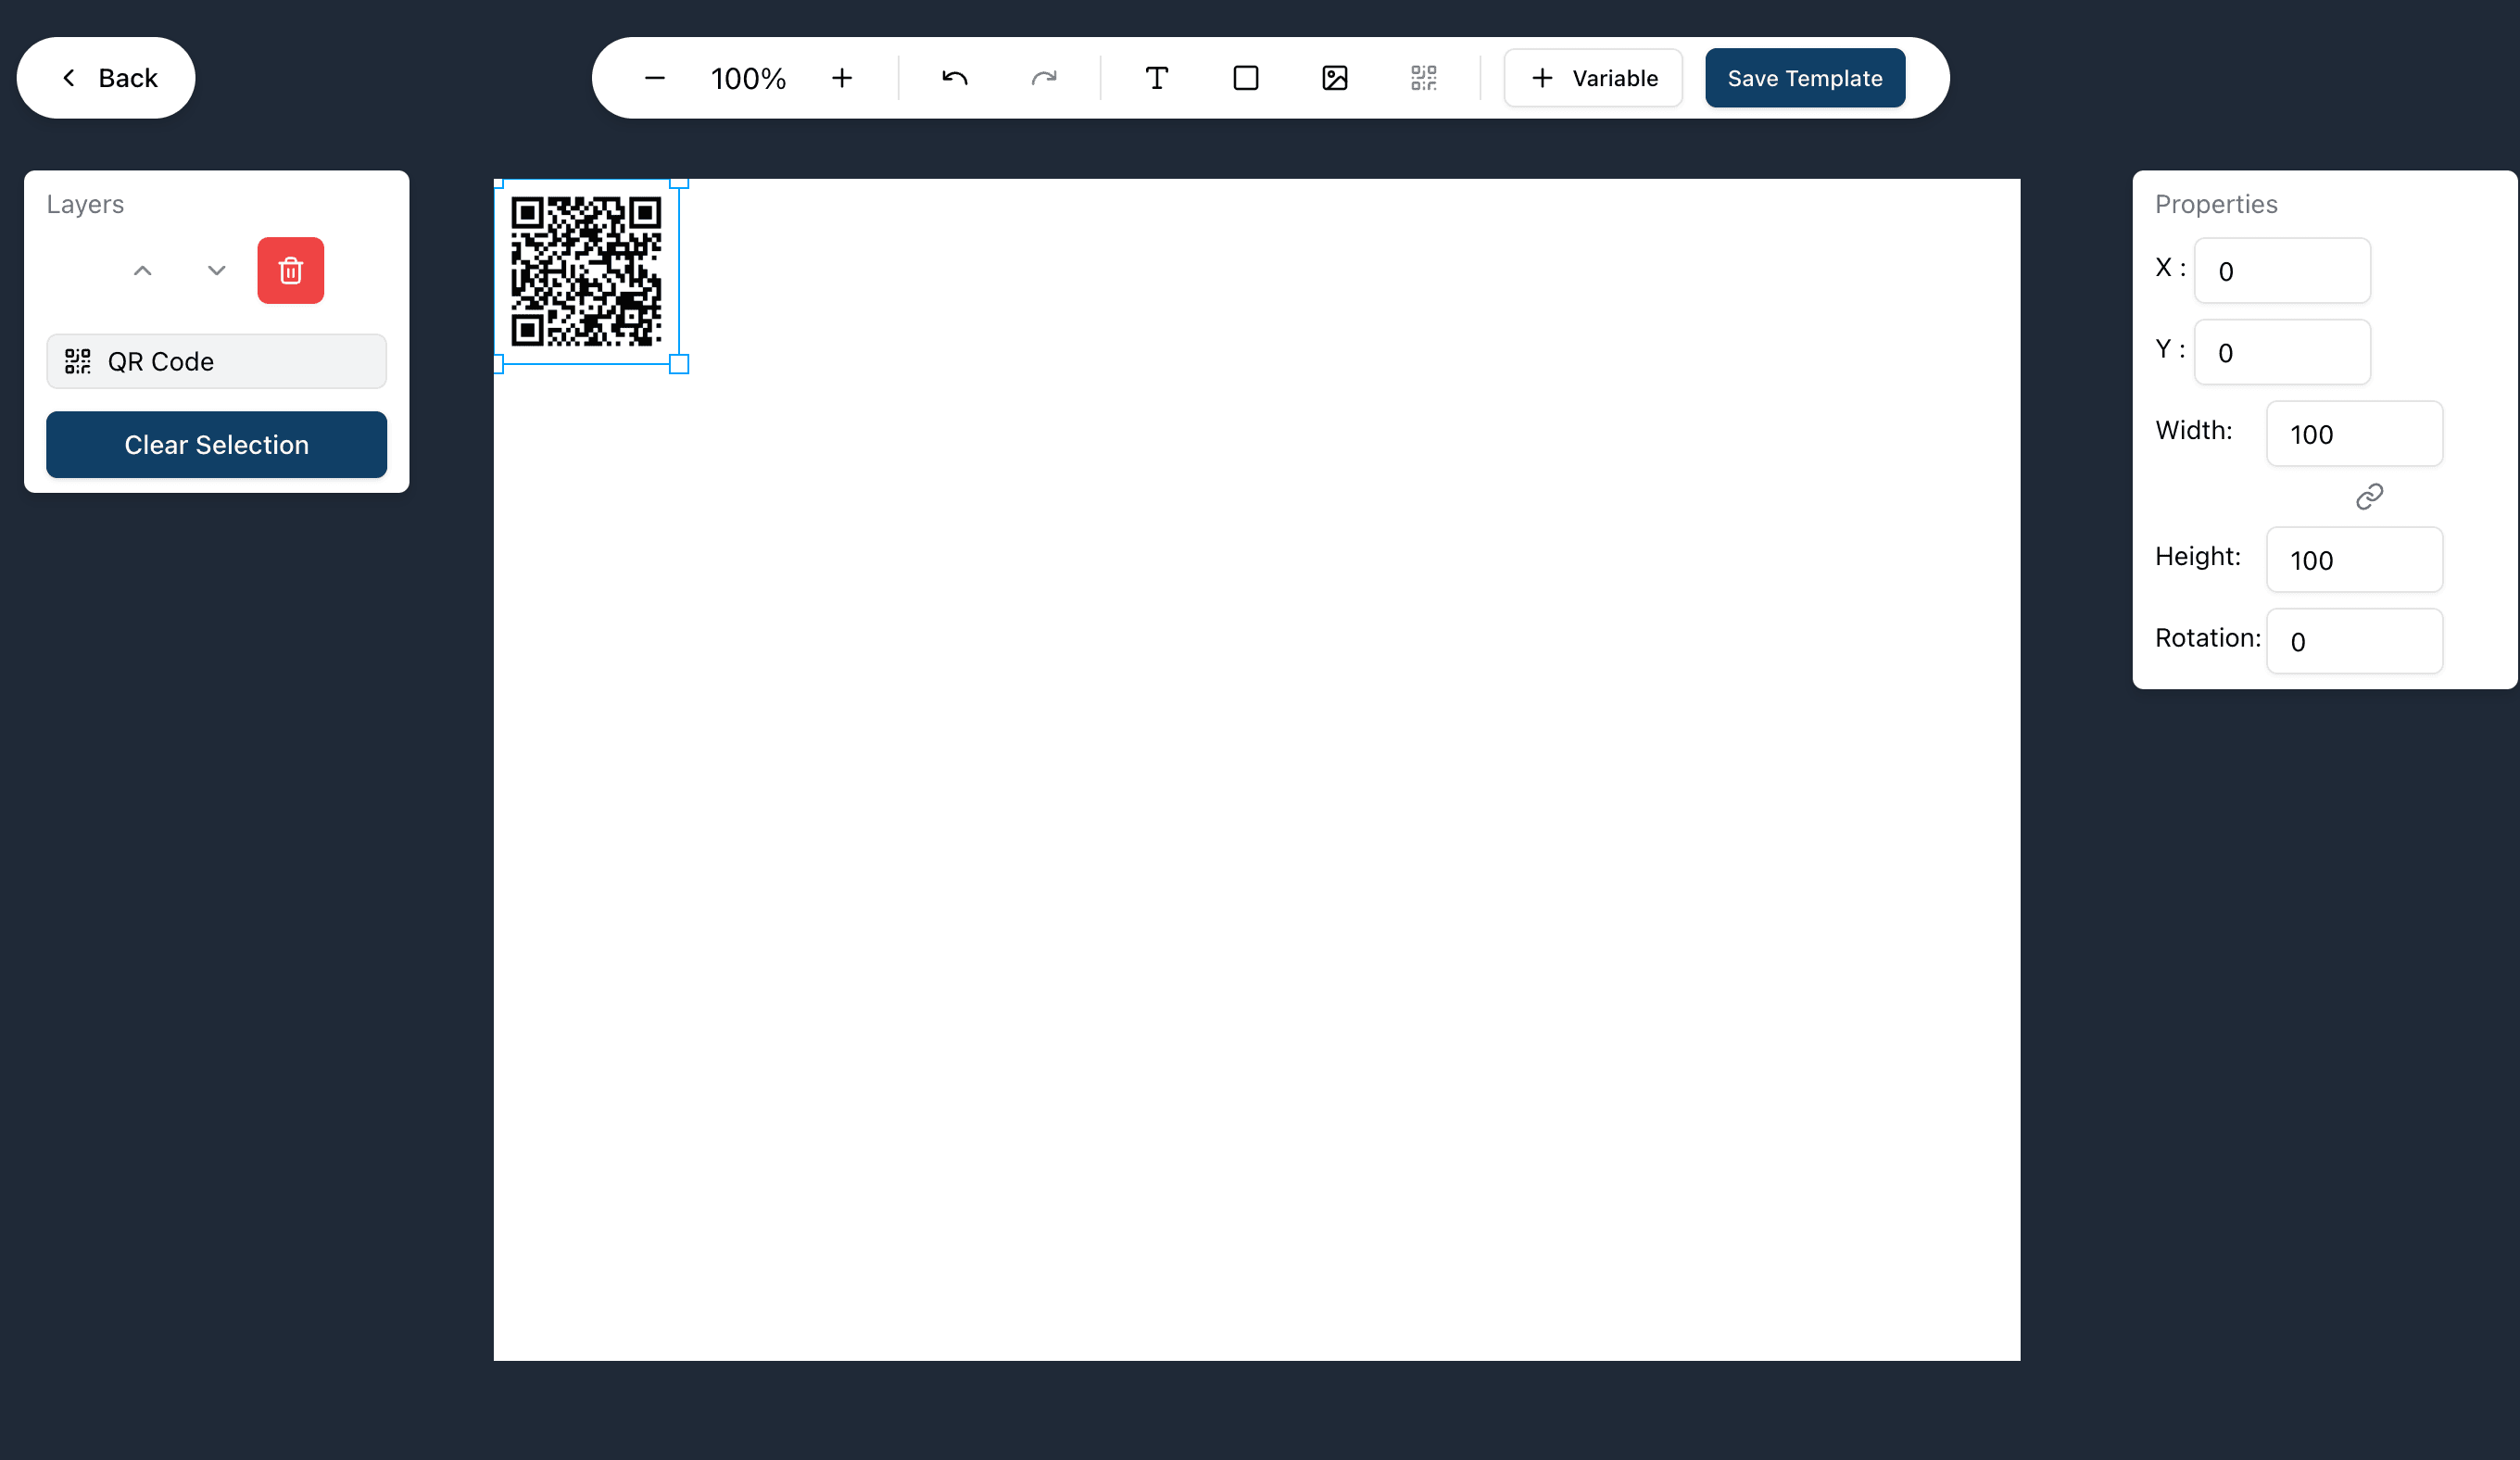
Task: Redo the last action
Action: [1043, 77]
